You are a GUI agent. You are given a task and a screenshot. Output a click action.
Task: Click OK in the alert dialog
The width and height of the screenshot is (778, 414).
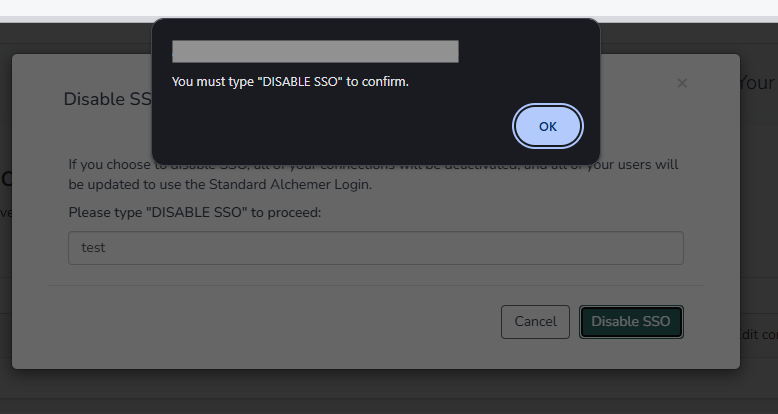(547, 126)
